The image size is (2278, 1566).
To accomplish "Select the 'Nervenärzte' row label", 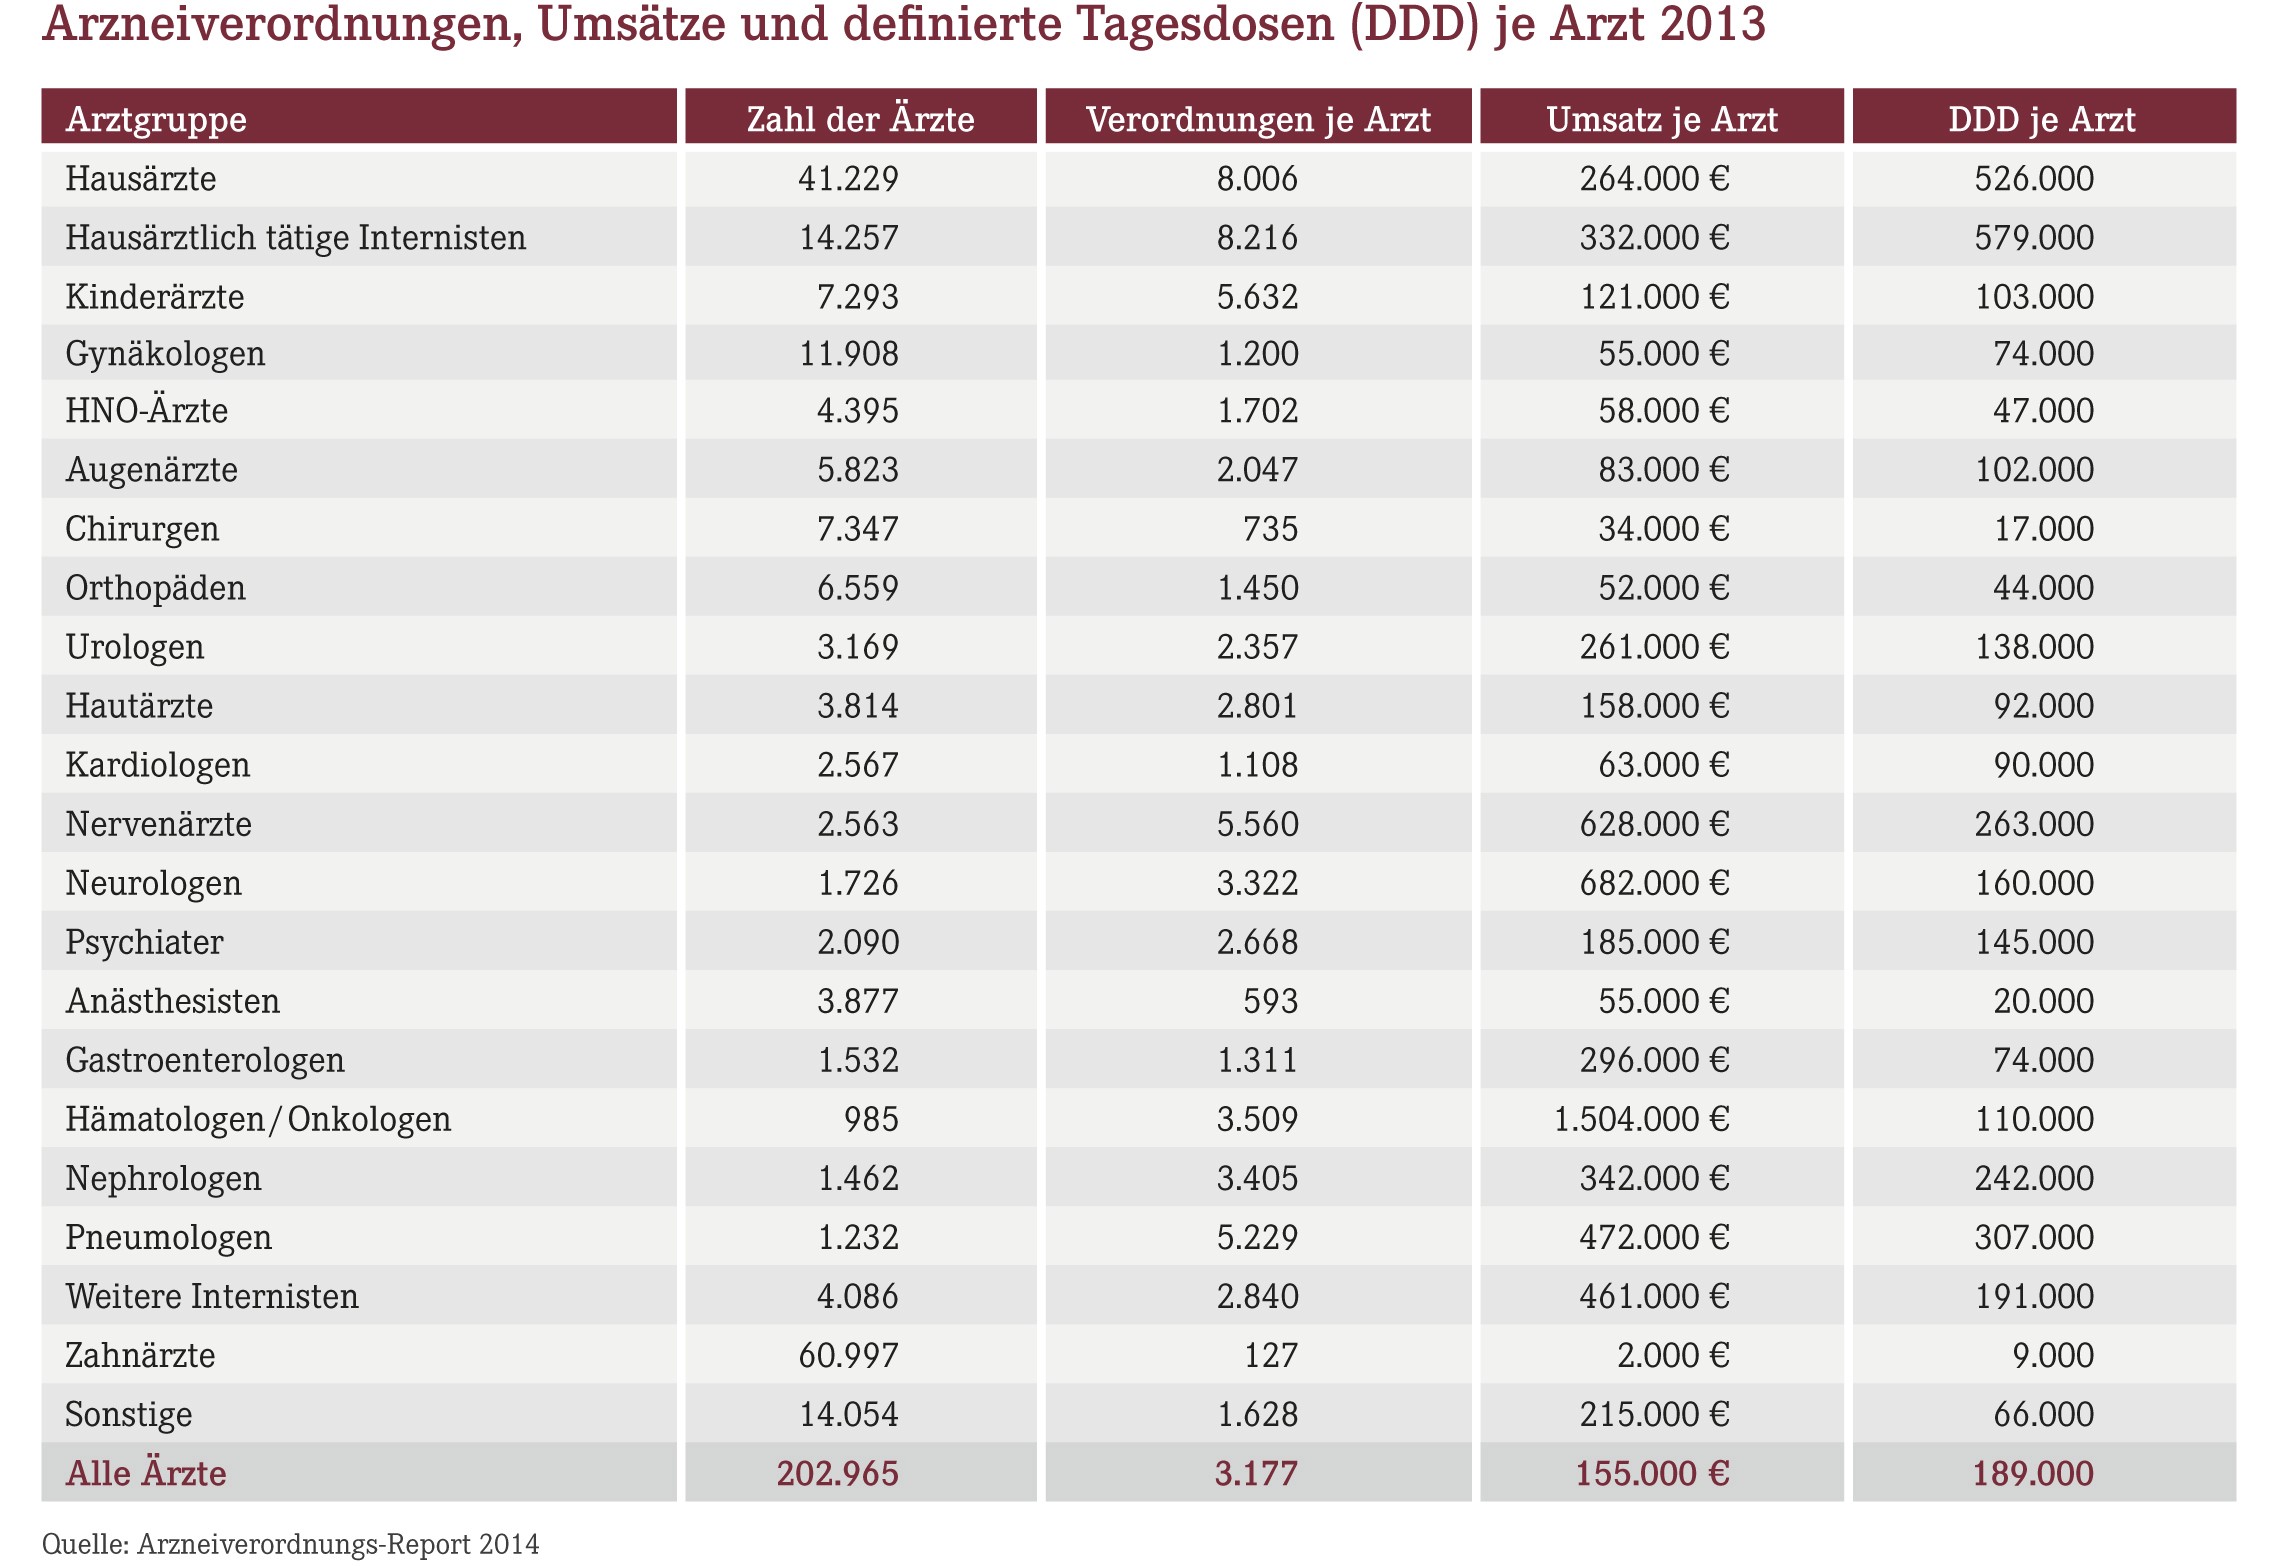I will click(x=158, y=824).
